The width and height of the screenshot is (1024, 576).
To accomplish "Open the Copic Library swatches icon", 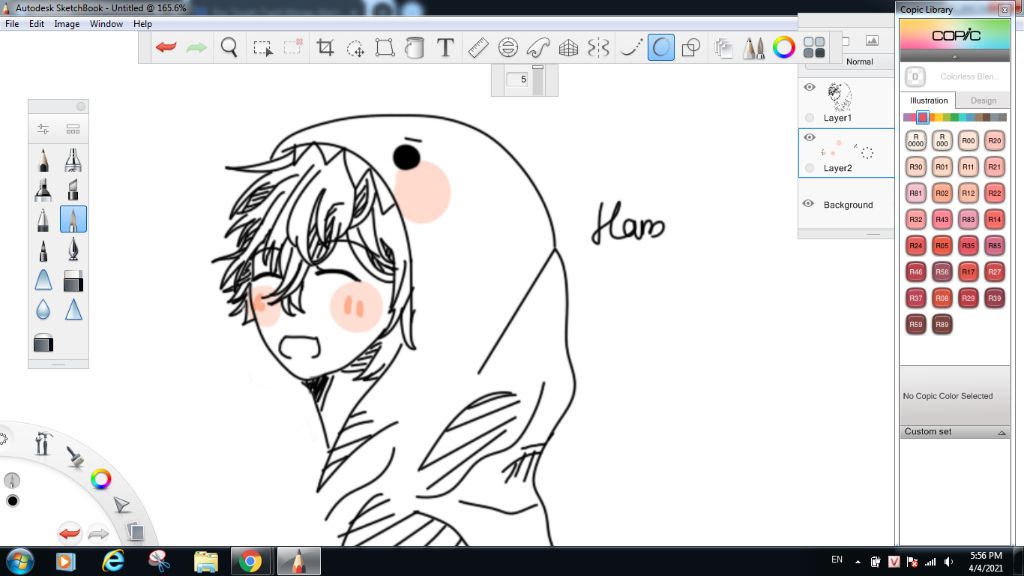I will [x=814, y=47].
